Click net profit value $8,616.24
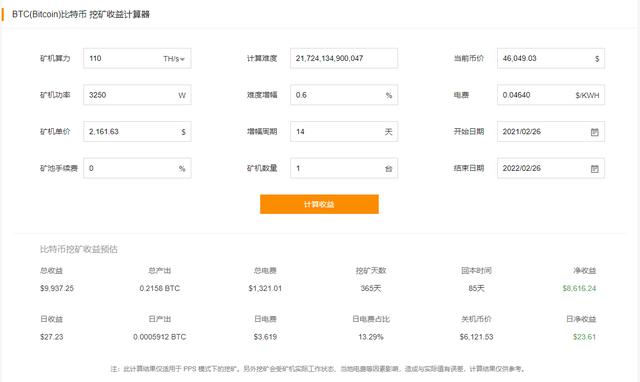 pyautogui.click(x=579, y=289)
